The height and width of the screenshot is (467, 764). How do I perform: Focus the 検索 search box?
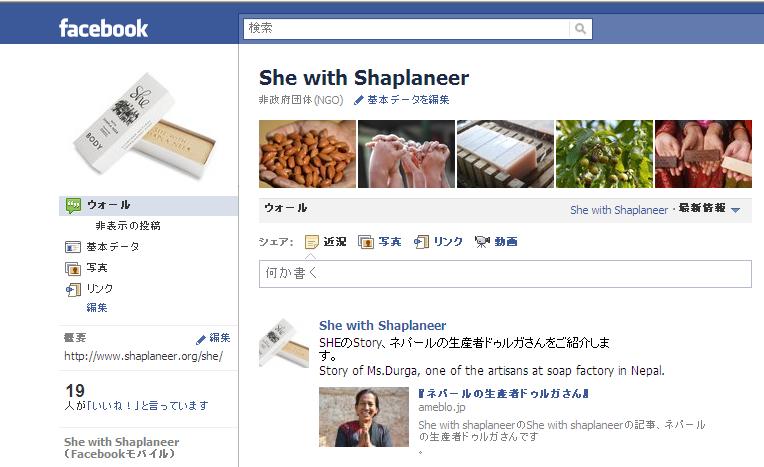point(406,28)
